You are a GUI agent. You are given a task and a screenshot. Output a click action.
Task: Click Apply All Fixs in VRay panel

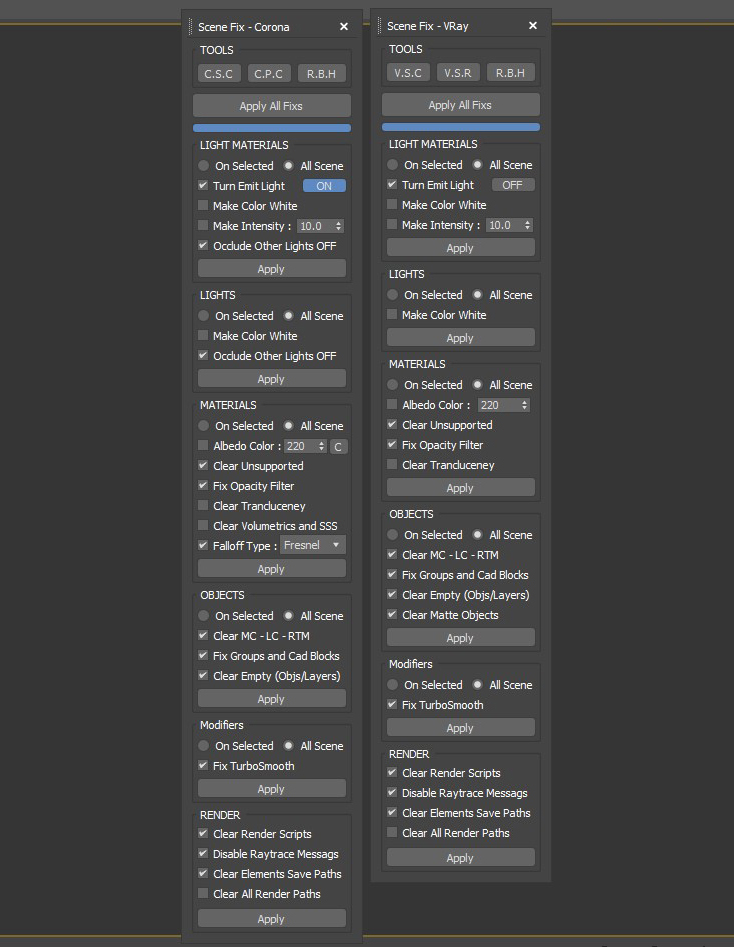[x=460, y=104]
